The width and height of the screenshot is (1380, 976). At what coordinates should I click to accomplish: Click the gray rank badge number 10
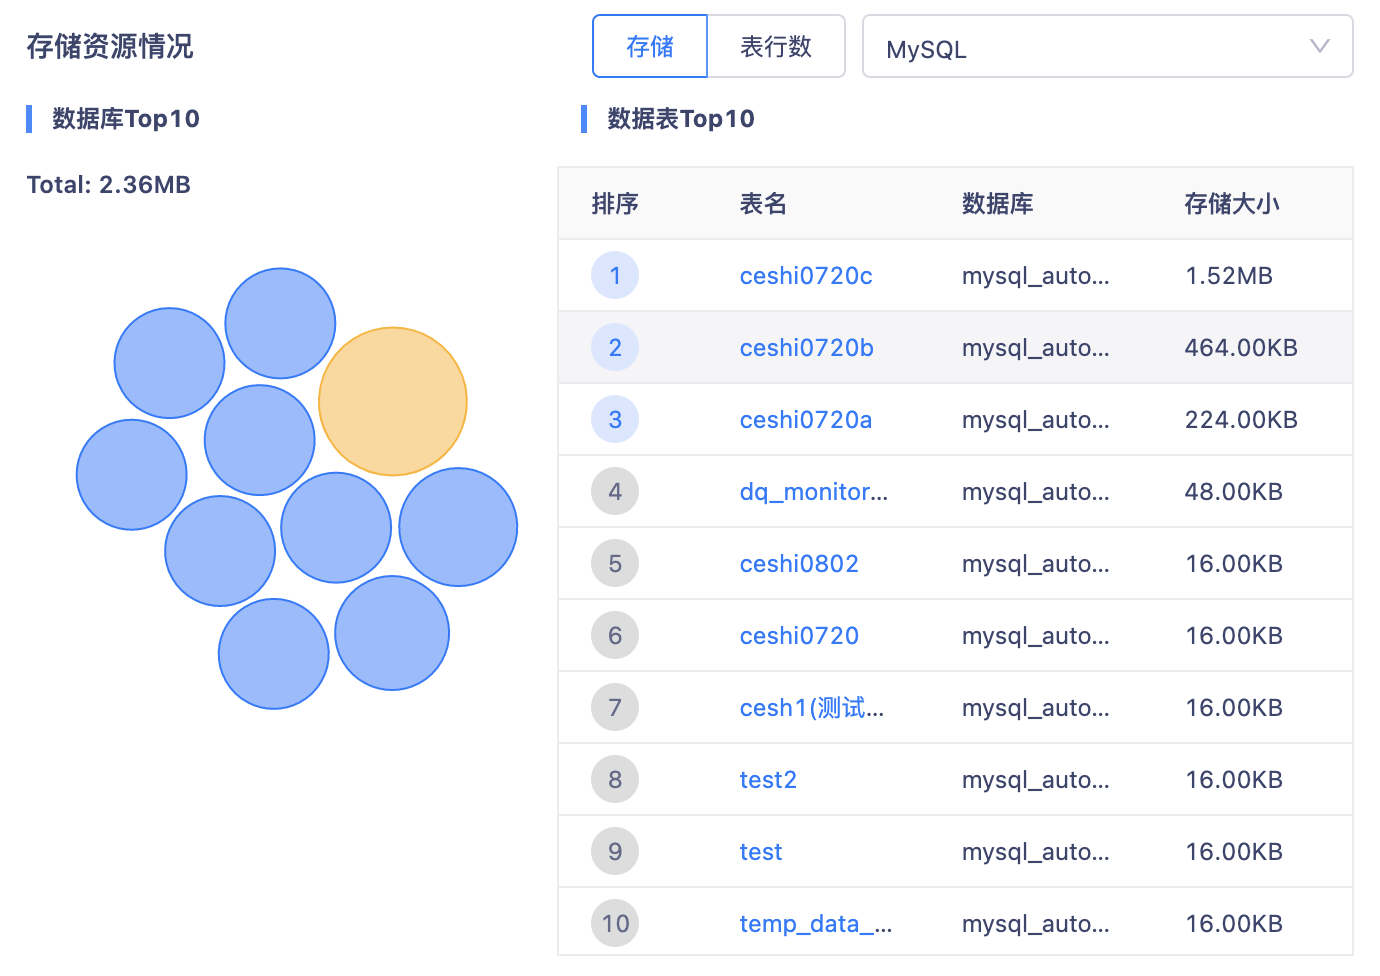(615, 924)
